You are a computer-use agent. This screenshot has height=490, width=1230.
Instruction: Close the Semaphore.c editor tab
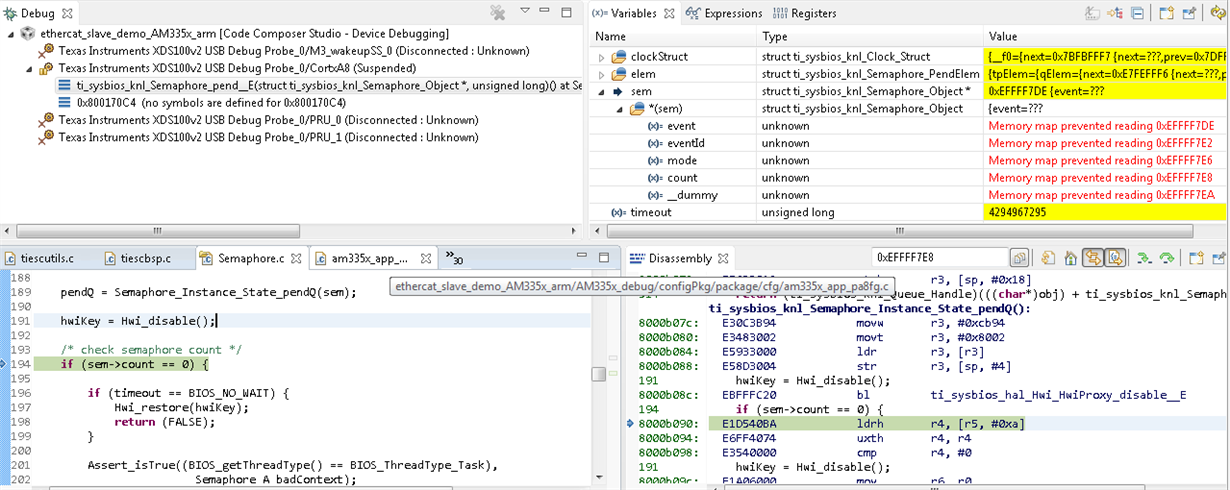[x=297, y=258]
